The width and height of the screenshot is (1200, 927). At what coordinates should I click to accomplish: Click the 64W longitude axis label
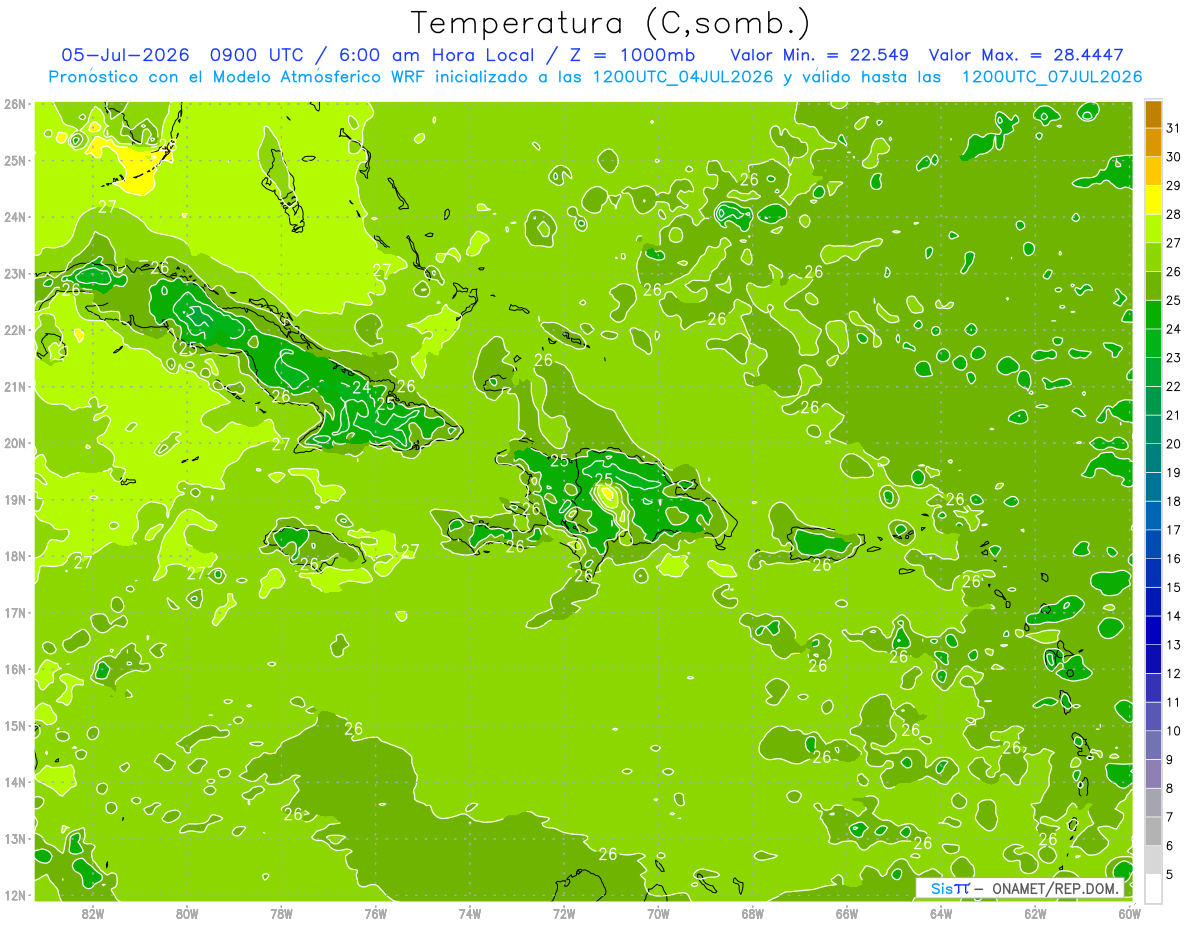point(941,913)
